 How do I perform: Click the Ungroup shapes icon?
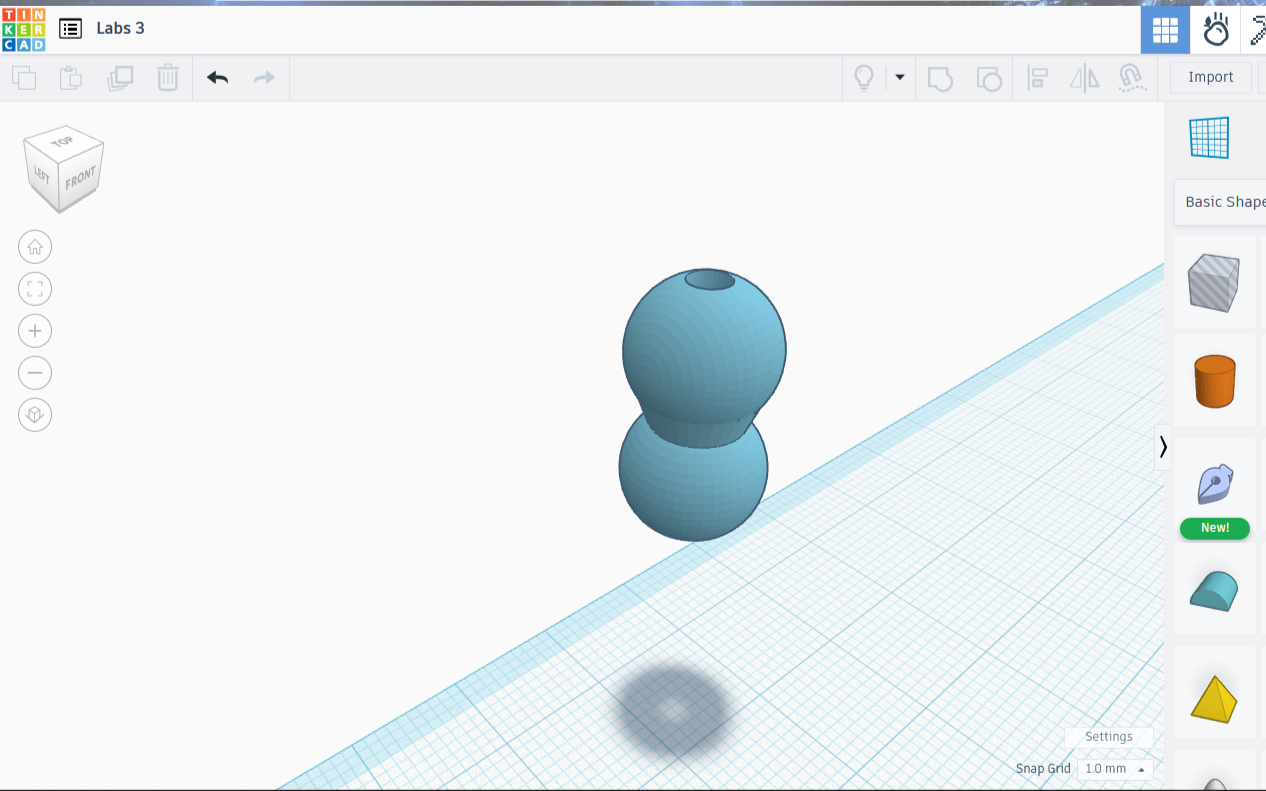[988, 78]
